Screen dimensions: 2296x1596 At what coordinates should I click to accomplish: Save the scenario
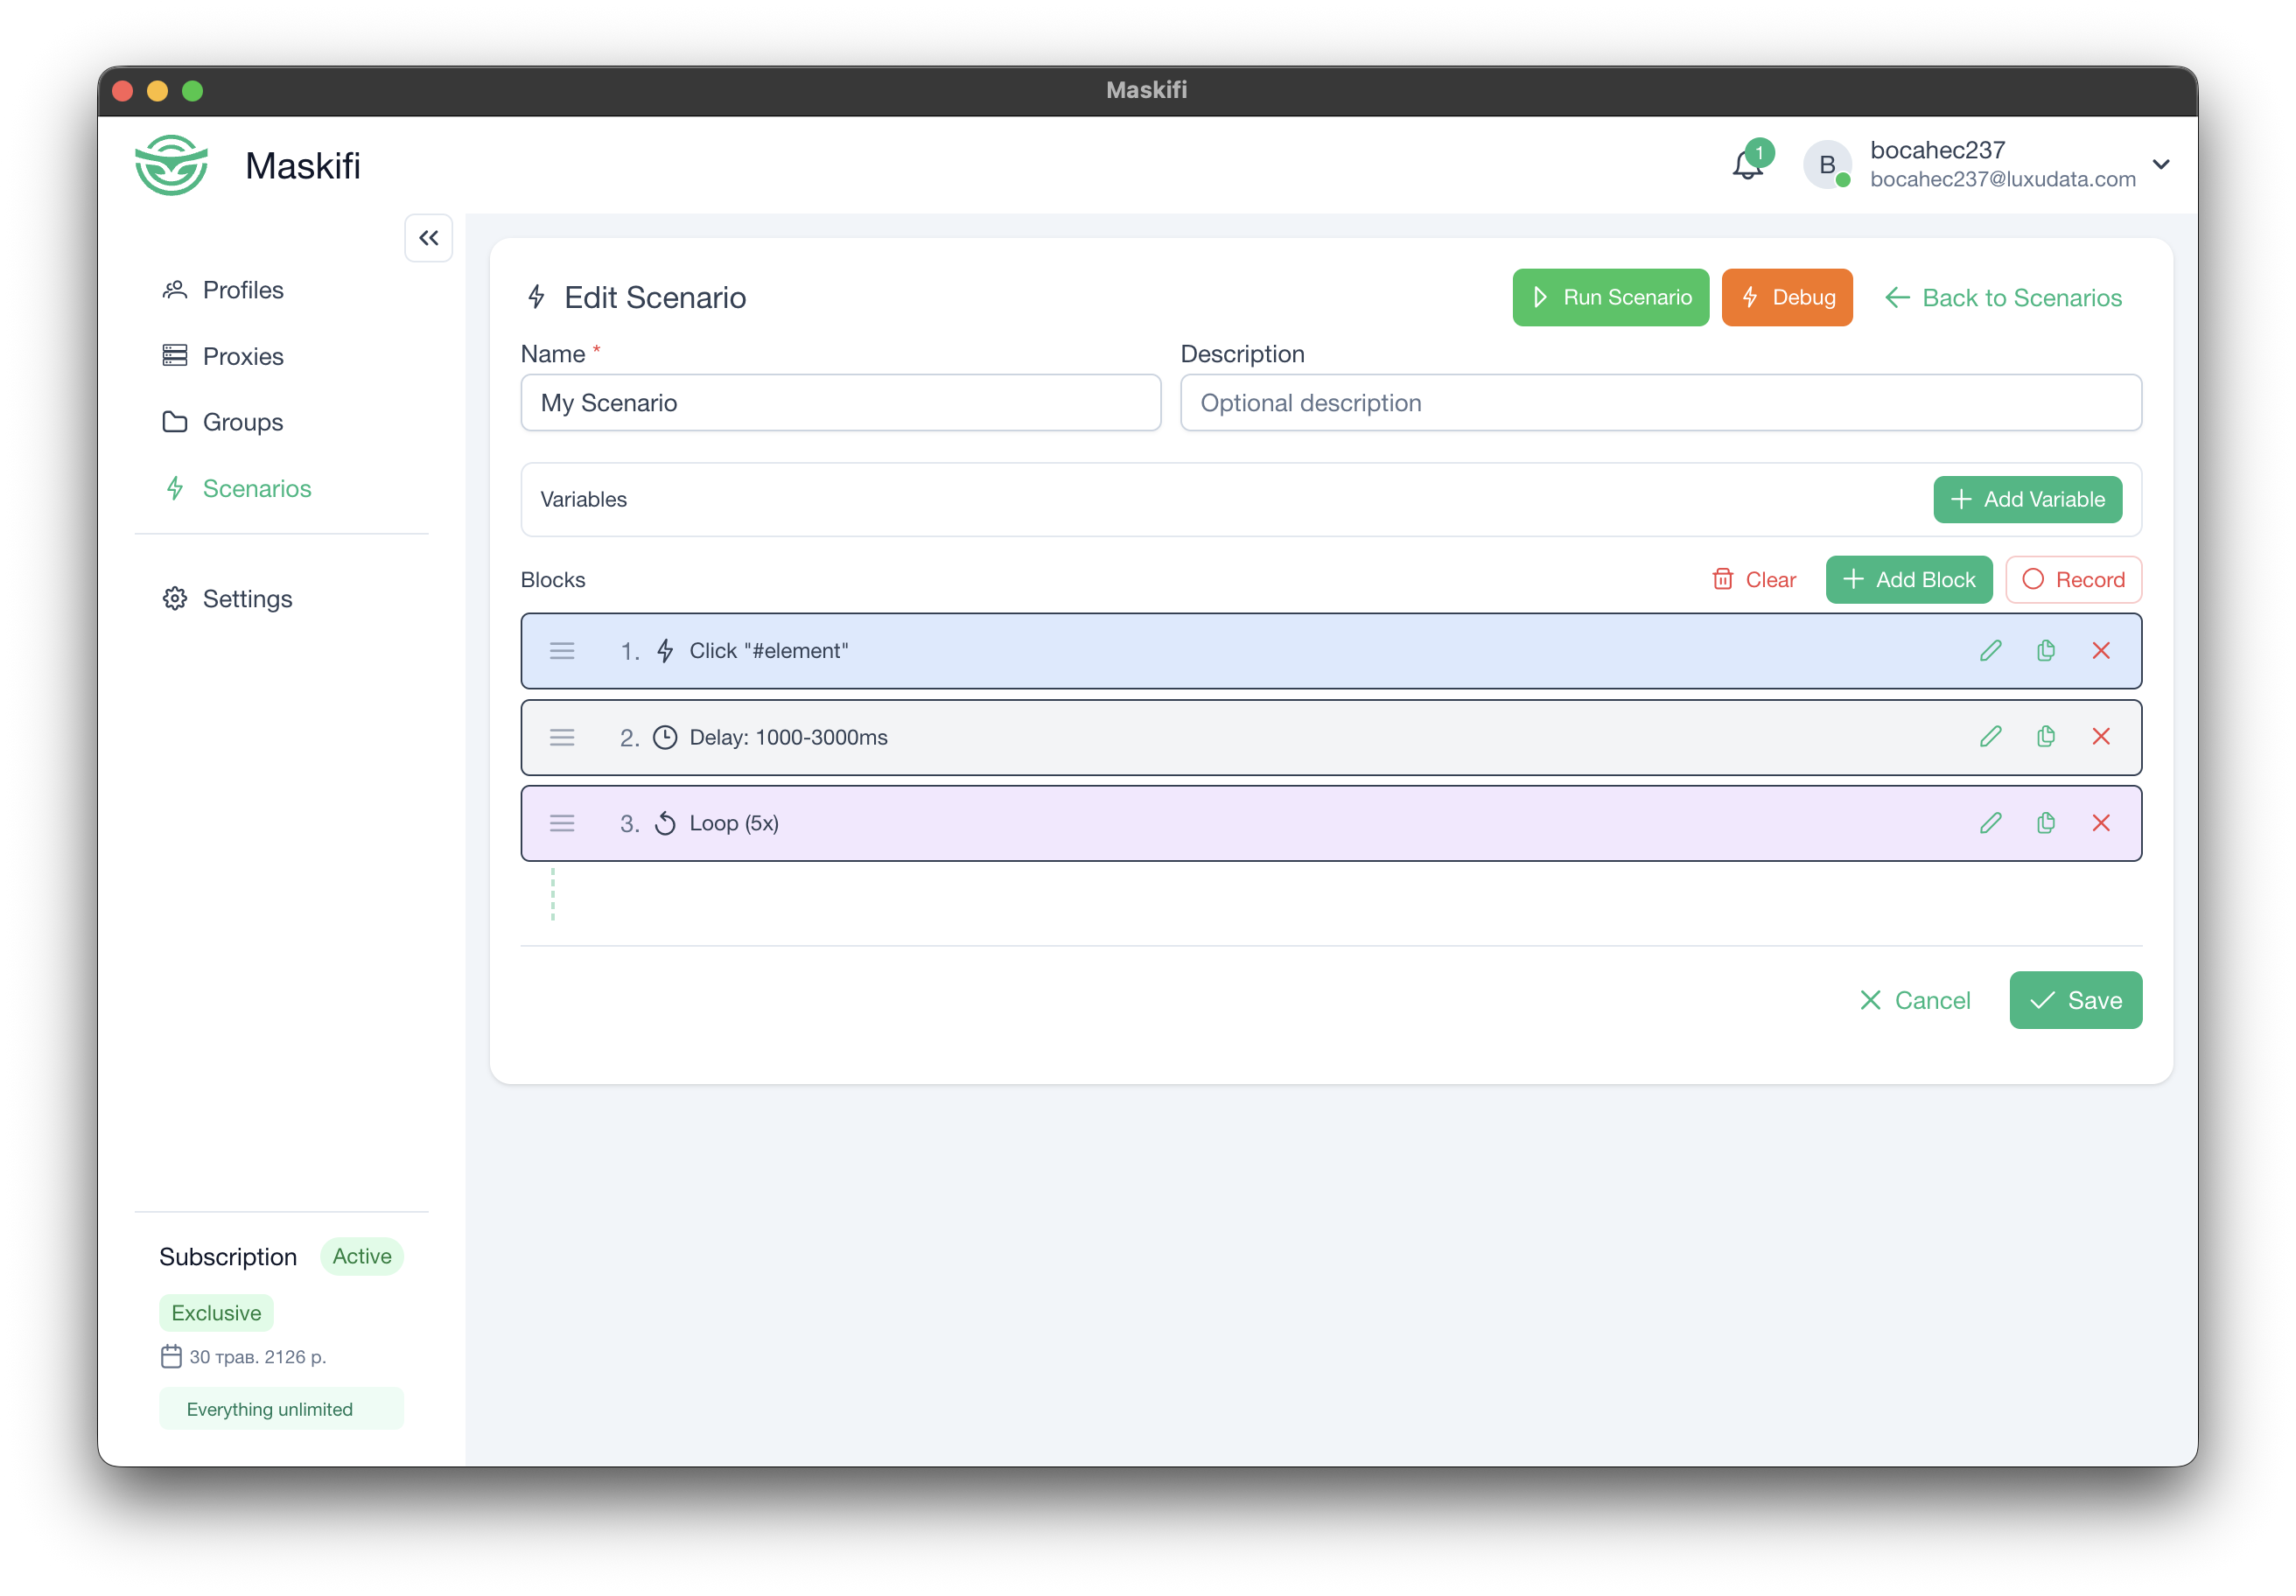coord(2075,1000)
